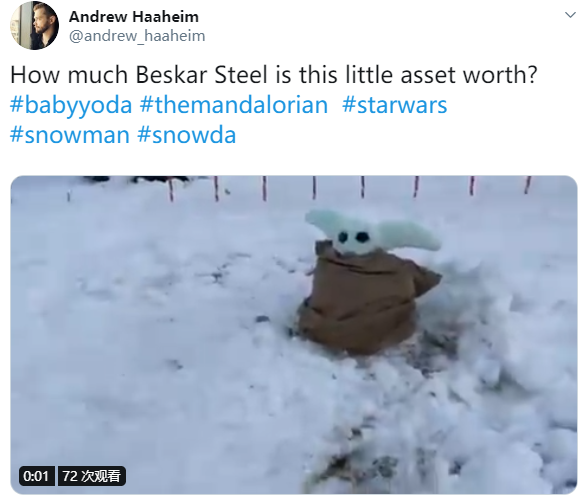
Task: Open the #starwars hashtag
Action: pyautogui.click(x=394, y=105)
